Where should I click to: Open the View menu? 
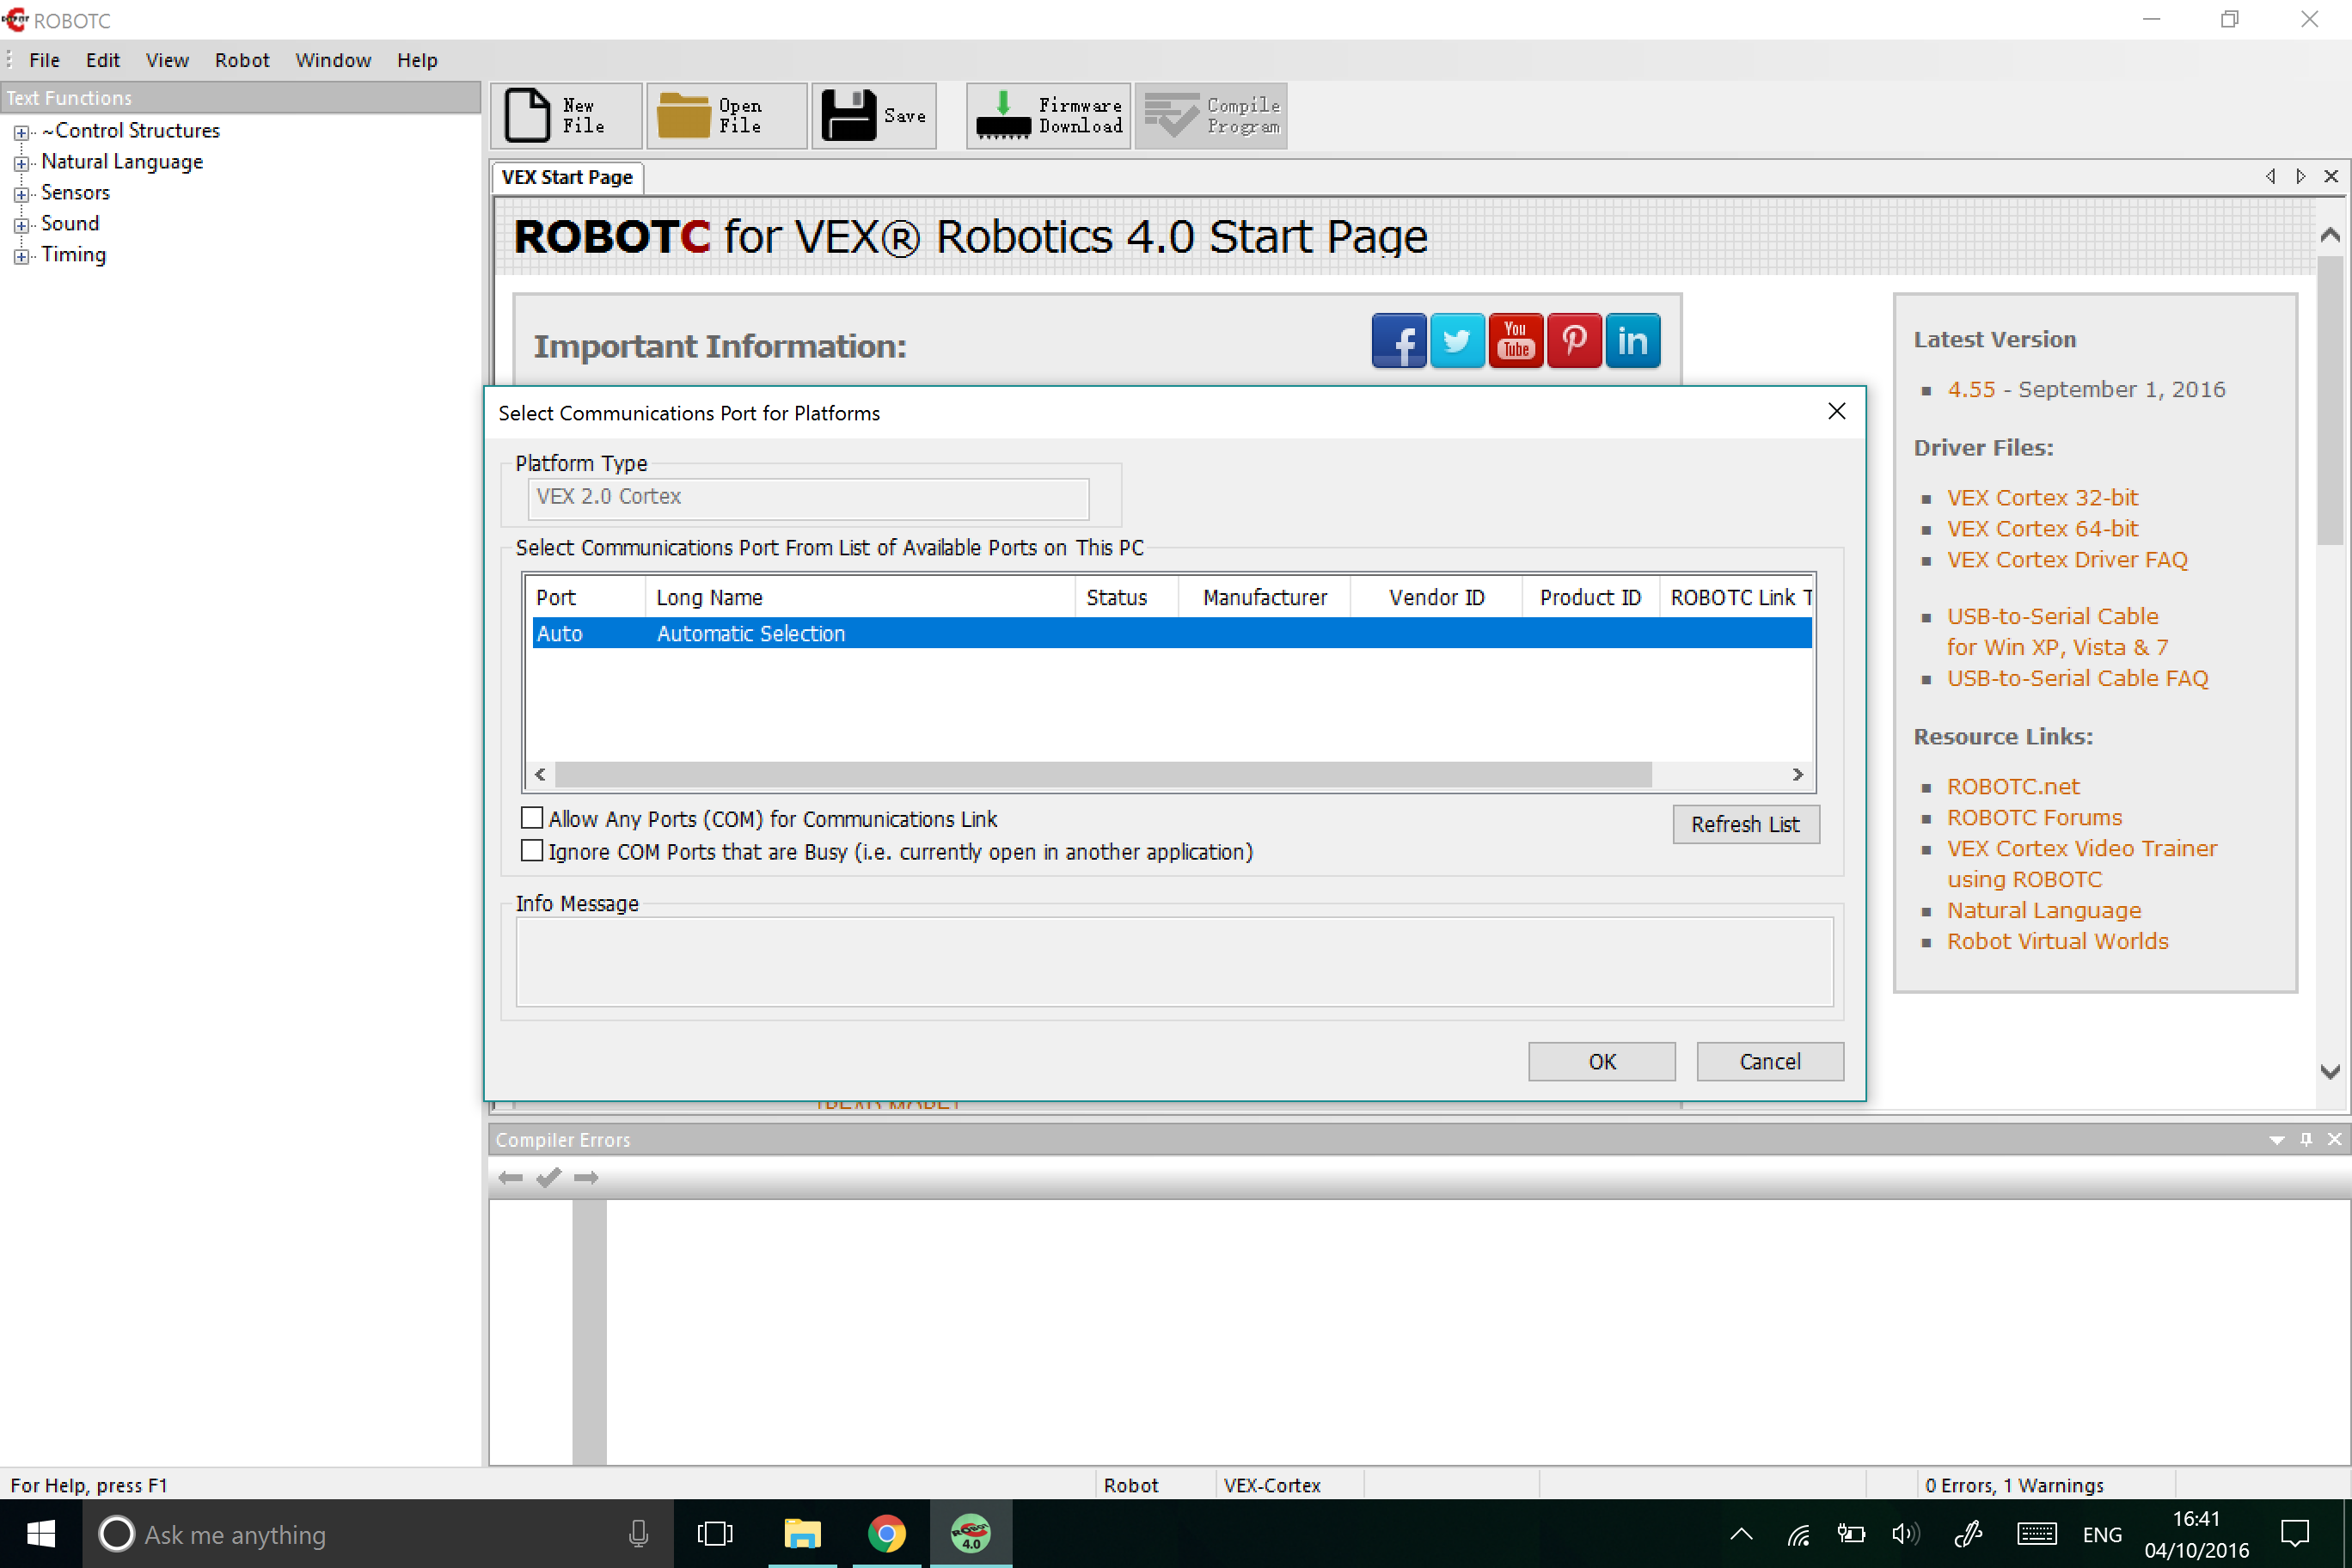(167, 60)
